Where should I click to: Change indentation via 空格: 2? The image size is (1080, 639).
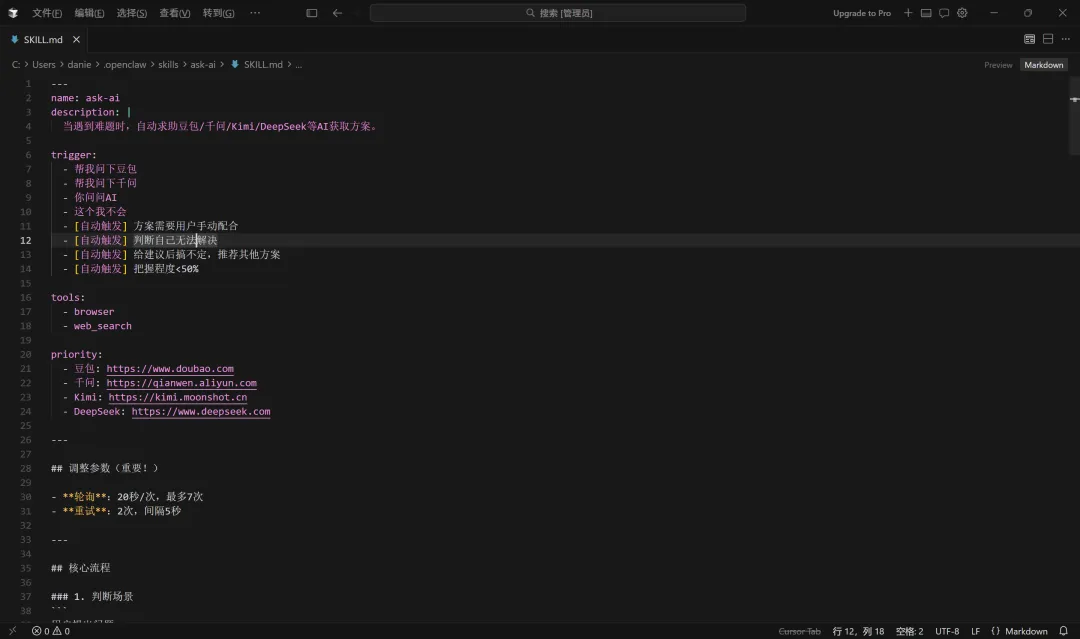[x=909, y=631]
